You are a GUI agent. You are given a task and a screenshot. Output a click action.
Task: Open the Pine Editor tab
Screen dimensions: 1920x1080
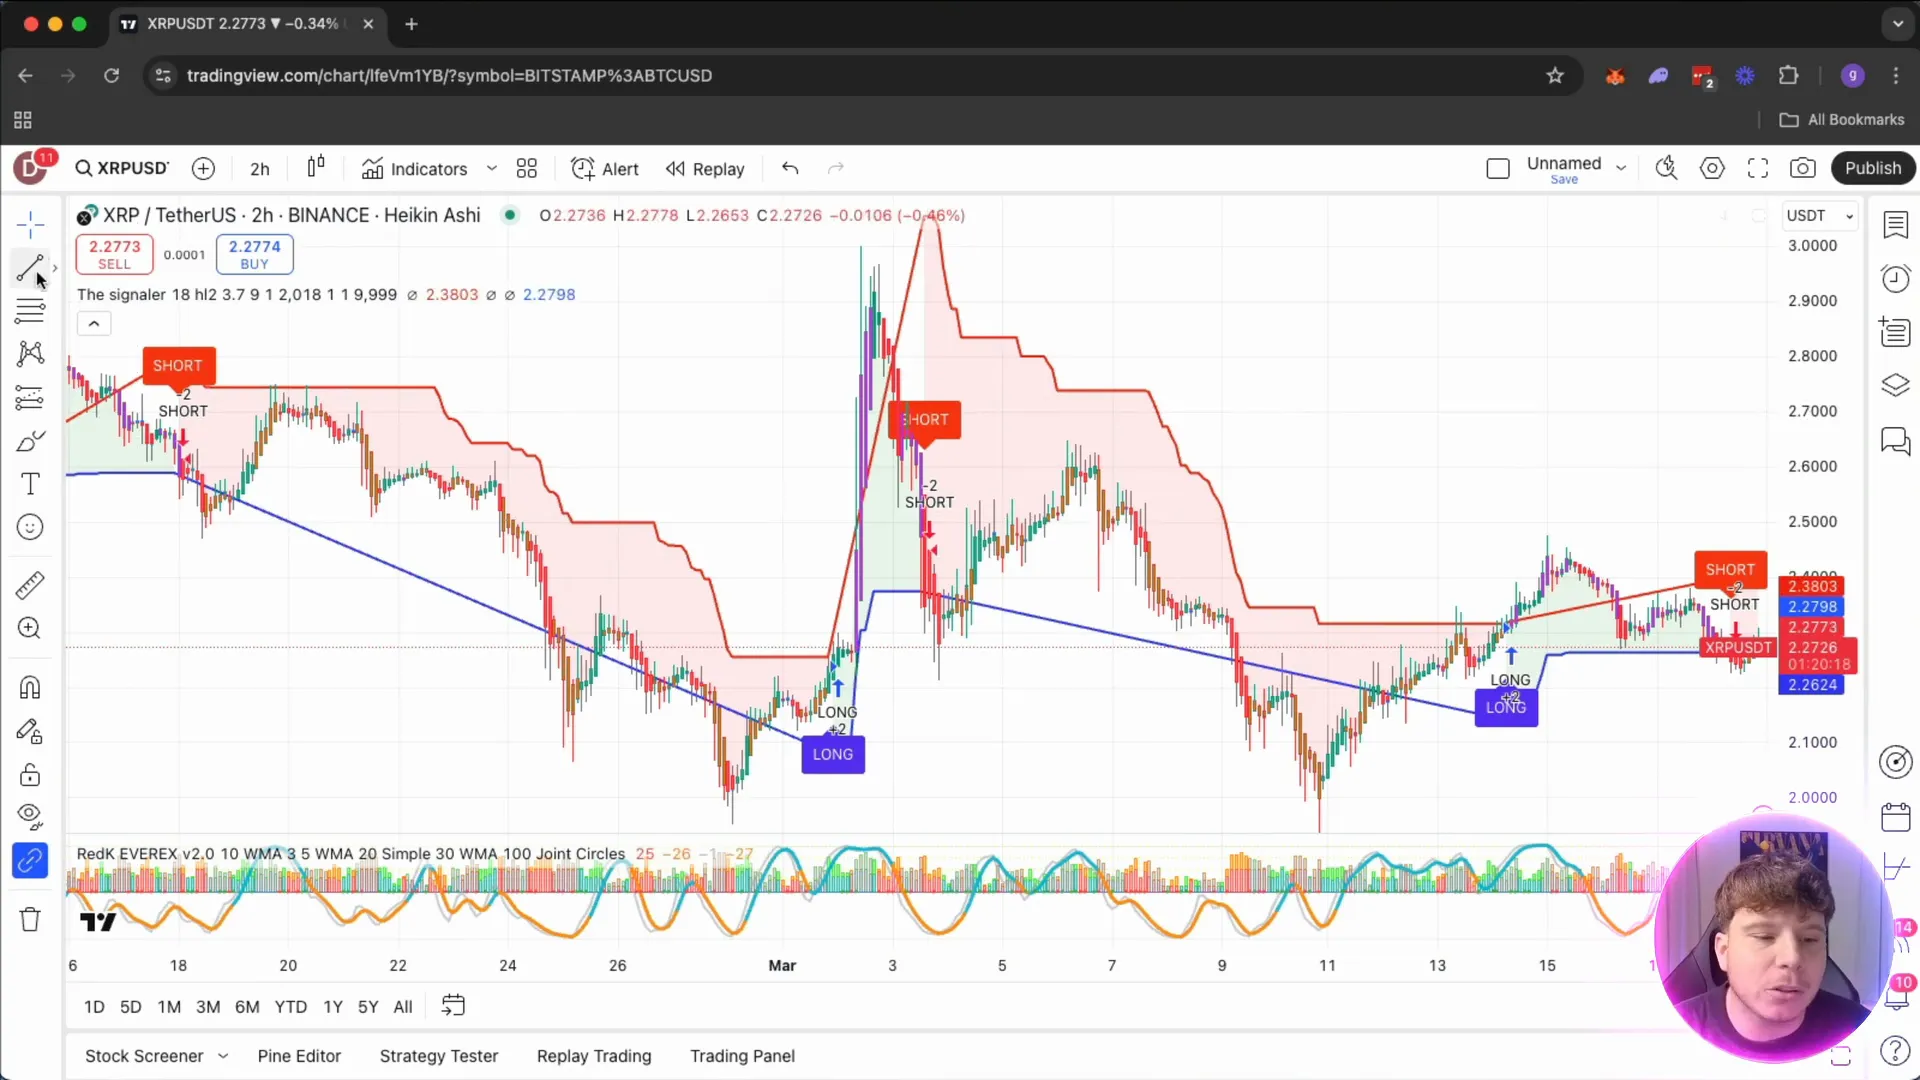point(299,1056)
